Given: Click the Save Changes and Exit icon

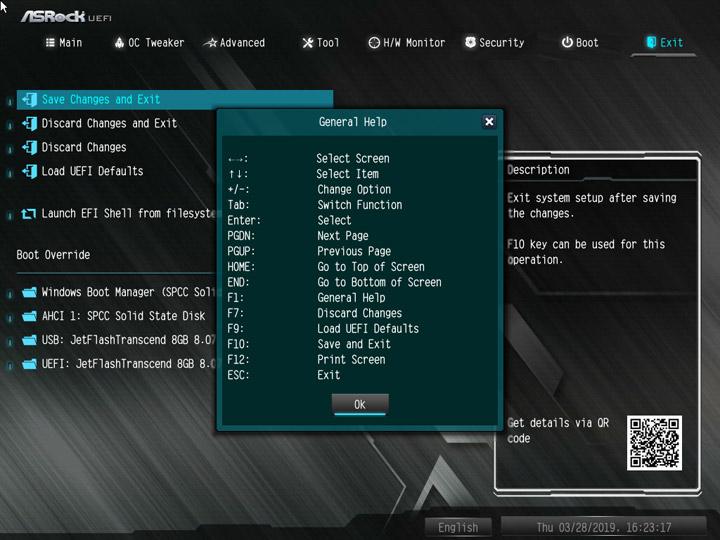Looking at the screenshot, I should point(29,99).
